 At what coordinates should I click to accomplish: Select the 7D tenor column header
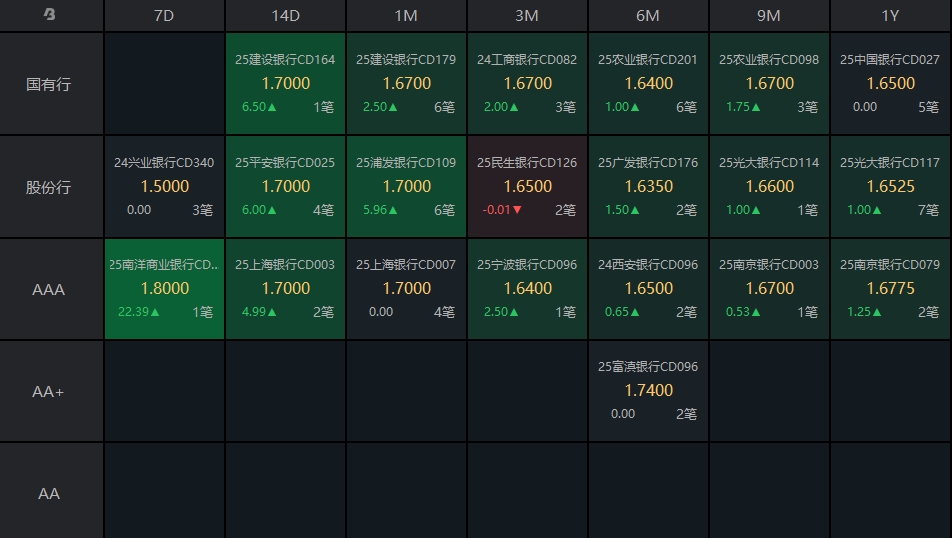(164, 16)
